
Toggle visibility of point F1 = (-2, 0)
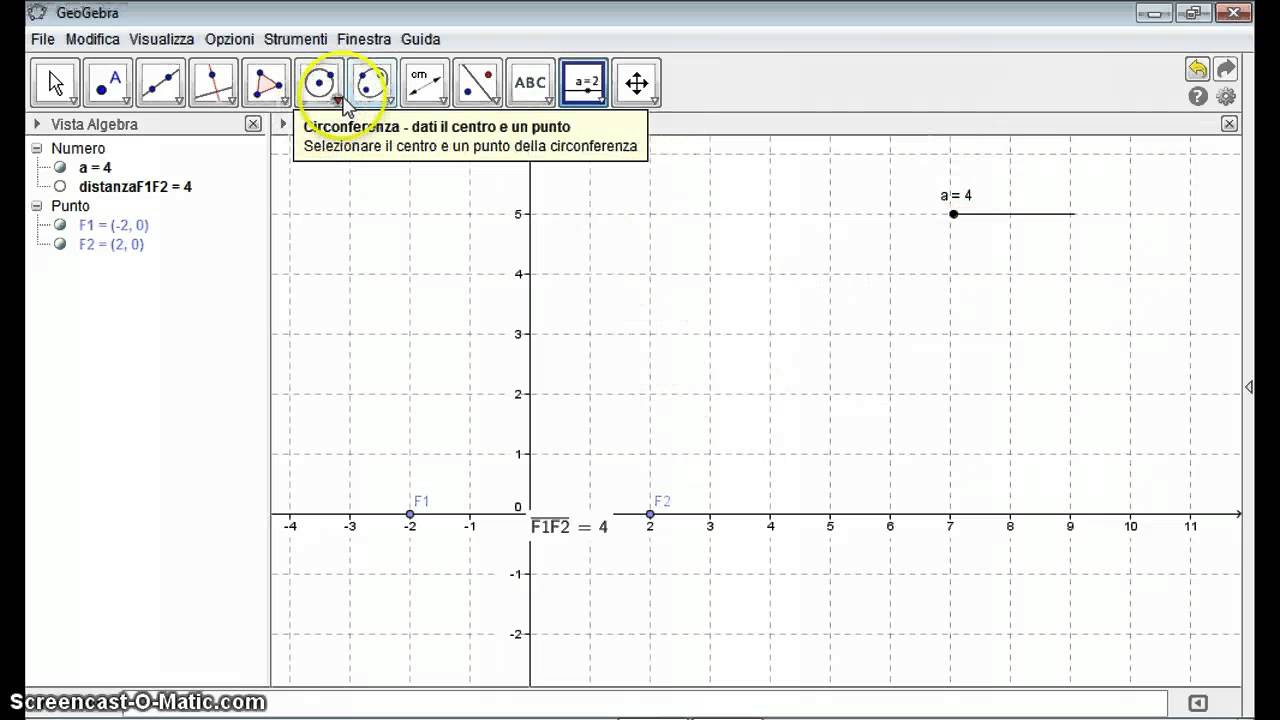[60, 226]
